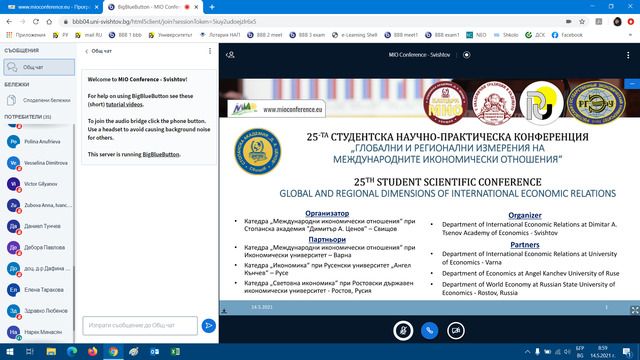Viewport: 640px width, 360px height.
Task: Open the options menu with three dots
Action: (628, 55)
